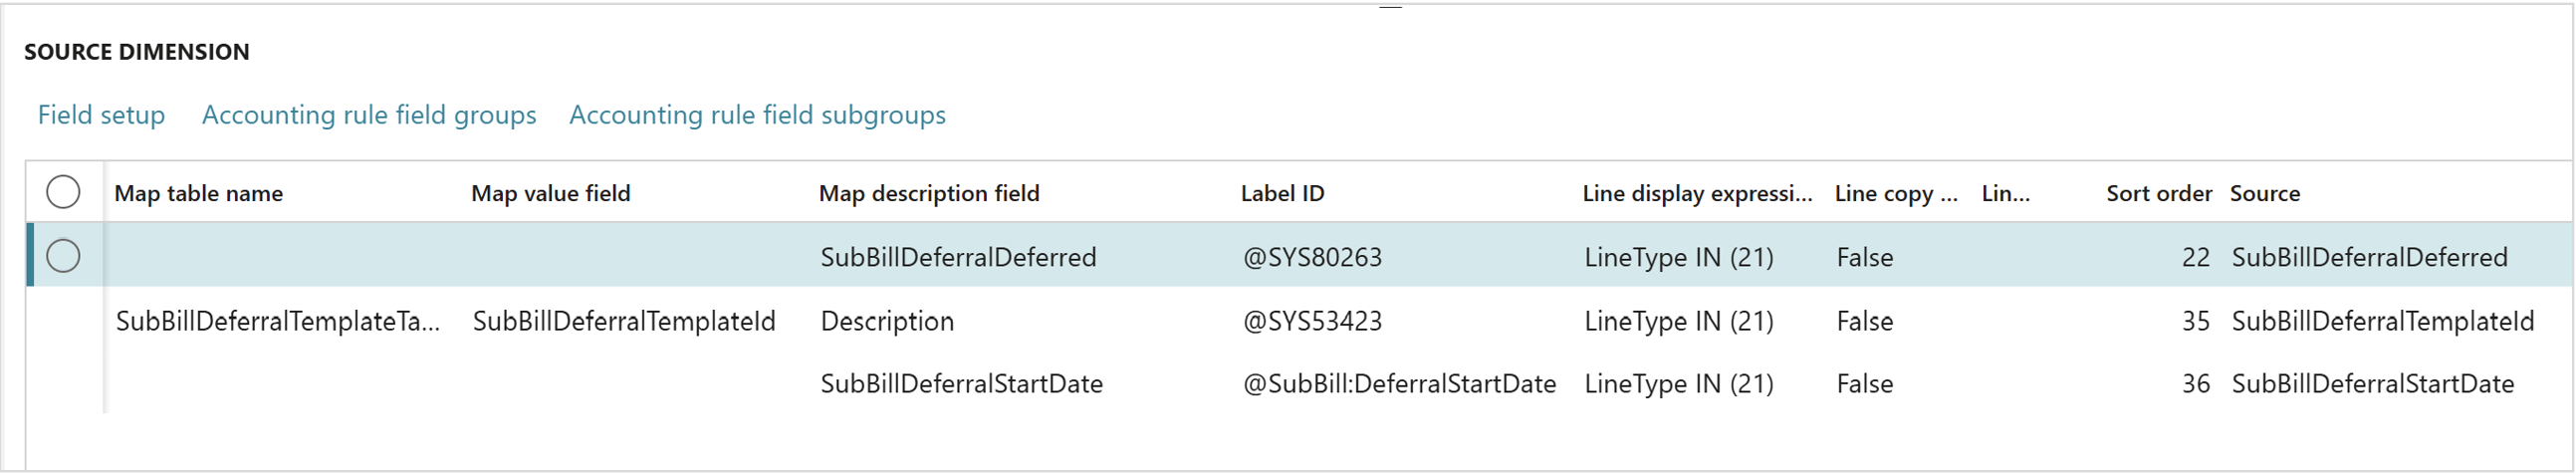
Task: Click the Line copy column header
Action: [1896, 193]
